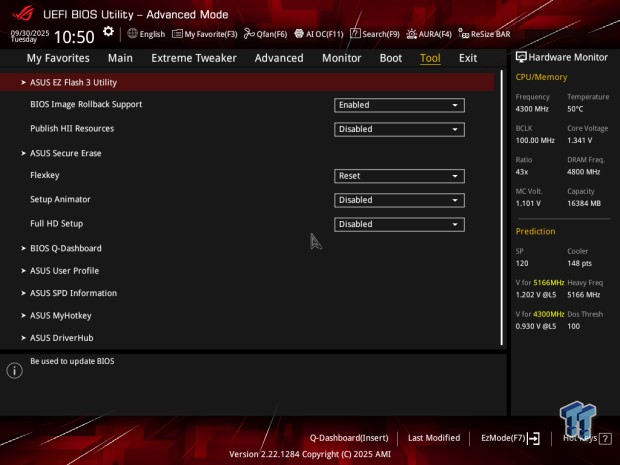Click Flexkey label

coord(45,175)
